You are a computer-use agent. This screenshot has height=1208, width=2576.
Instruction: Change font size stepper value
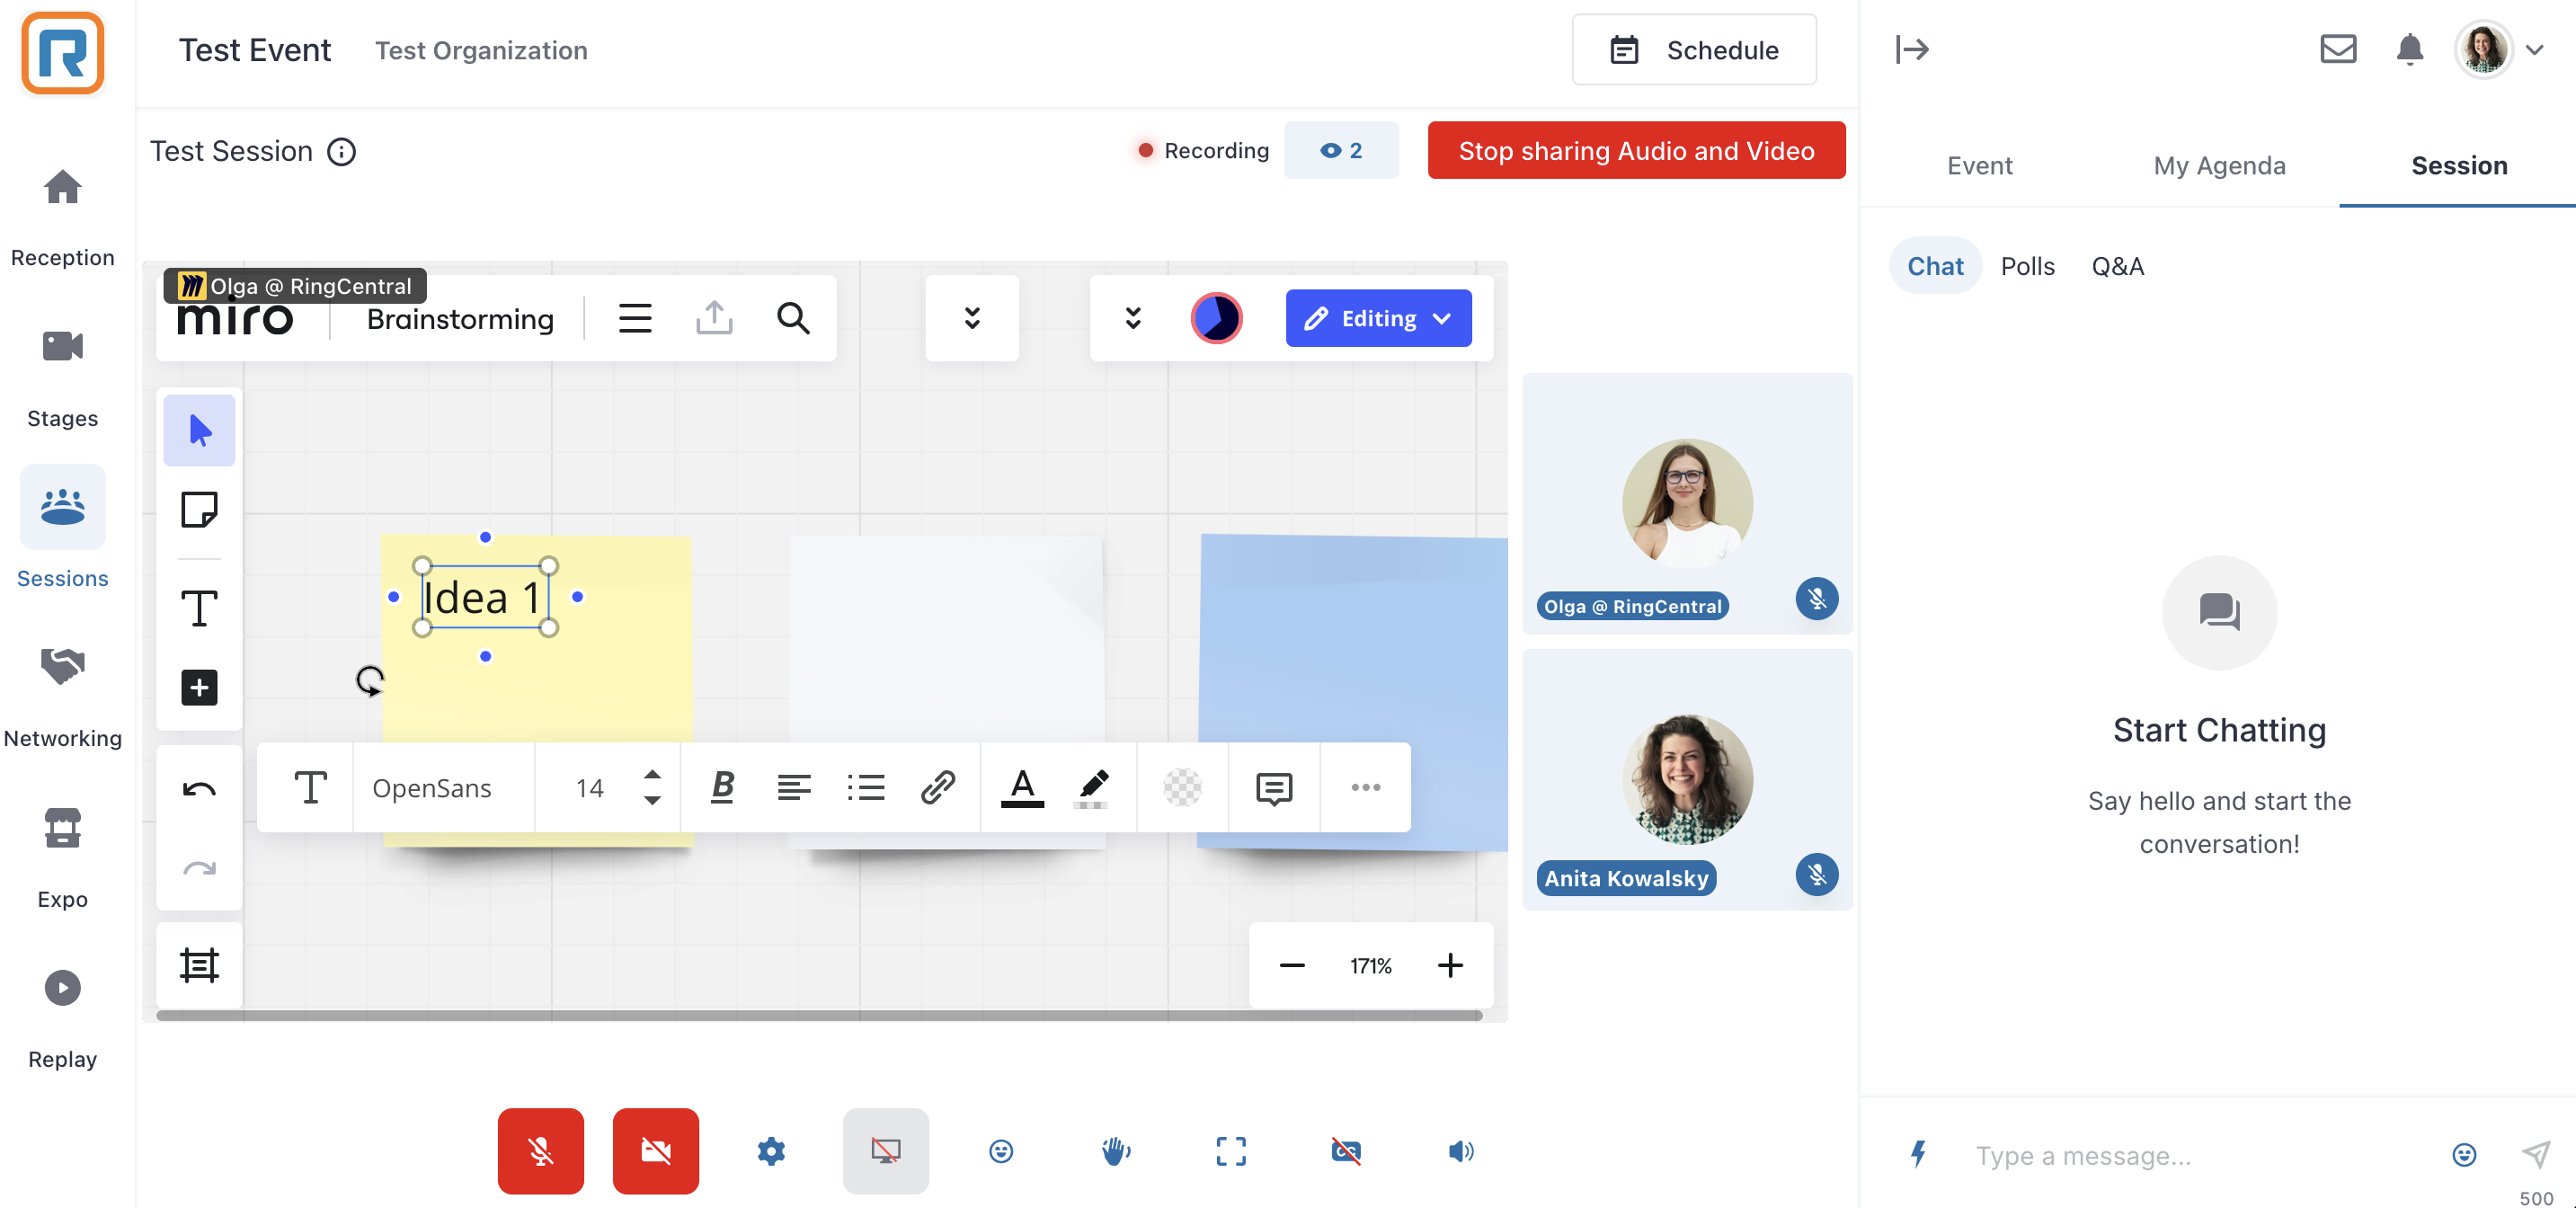point(652,787)
